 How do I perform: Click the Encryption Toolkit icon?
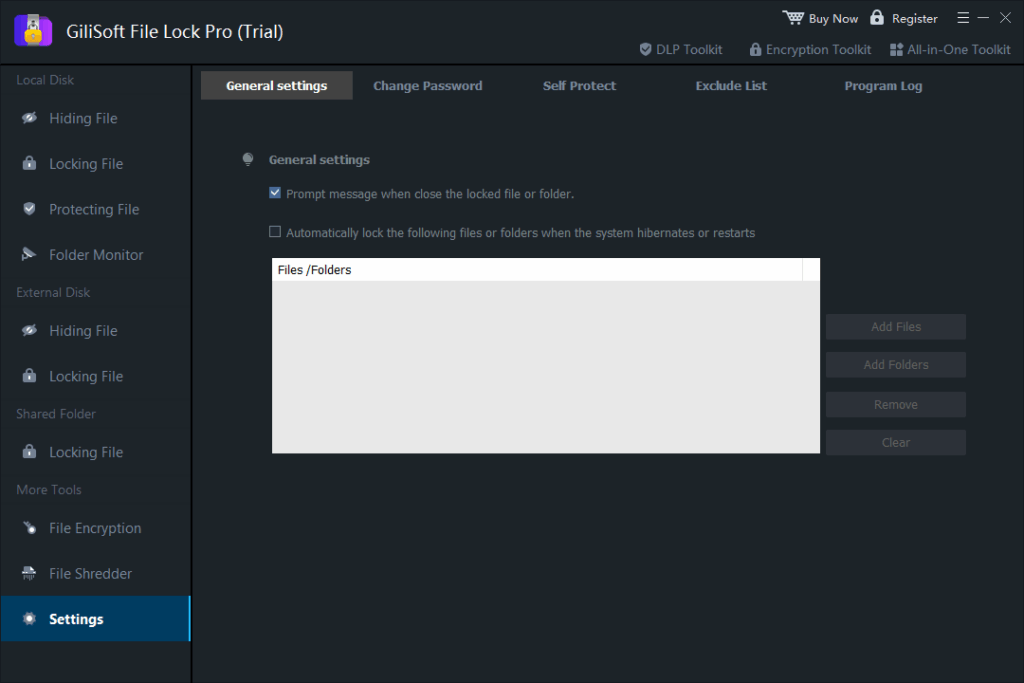click(x=755, y=49)
